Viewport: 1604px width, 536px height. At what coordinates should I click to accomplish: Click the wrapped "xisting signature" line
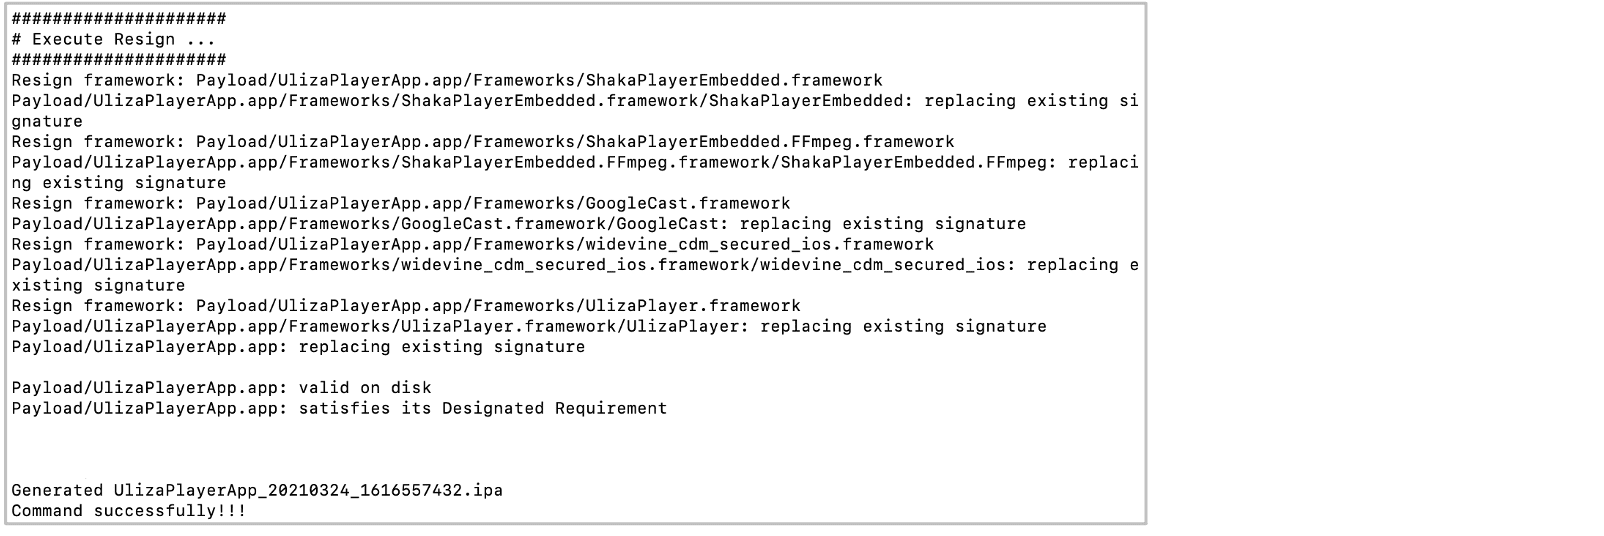(98, 286)
